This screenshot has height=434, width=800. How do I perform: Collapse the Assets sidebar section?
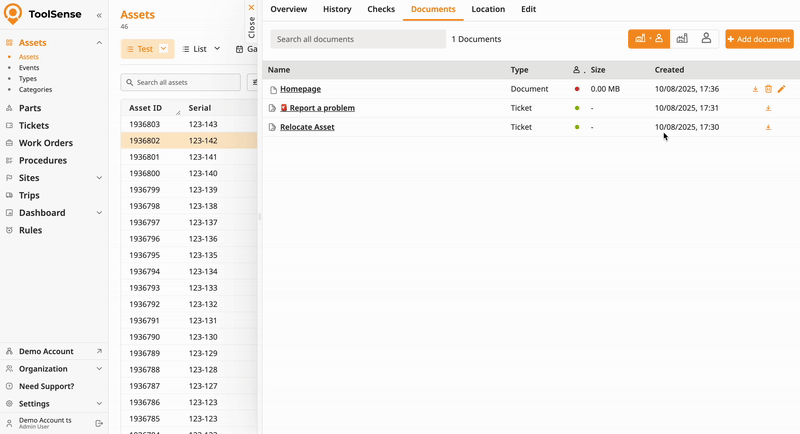tap(99, 43)
